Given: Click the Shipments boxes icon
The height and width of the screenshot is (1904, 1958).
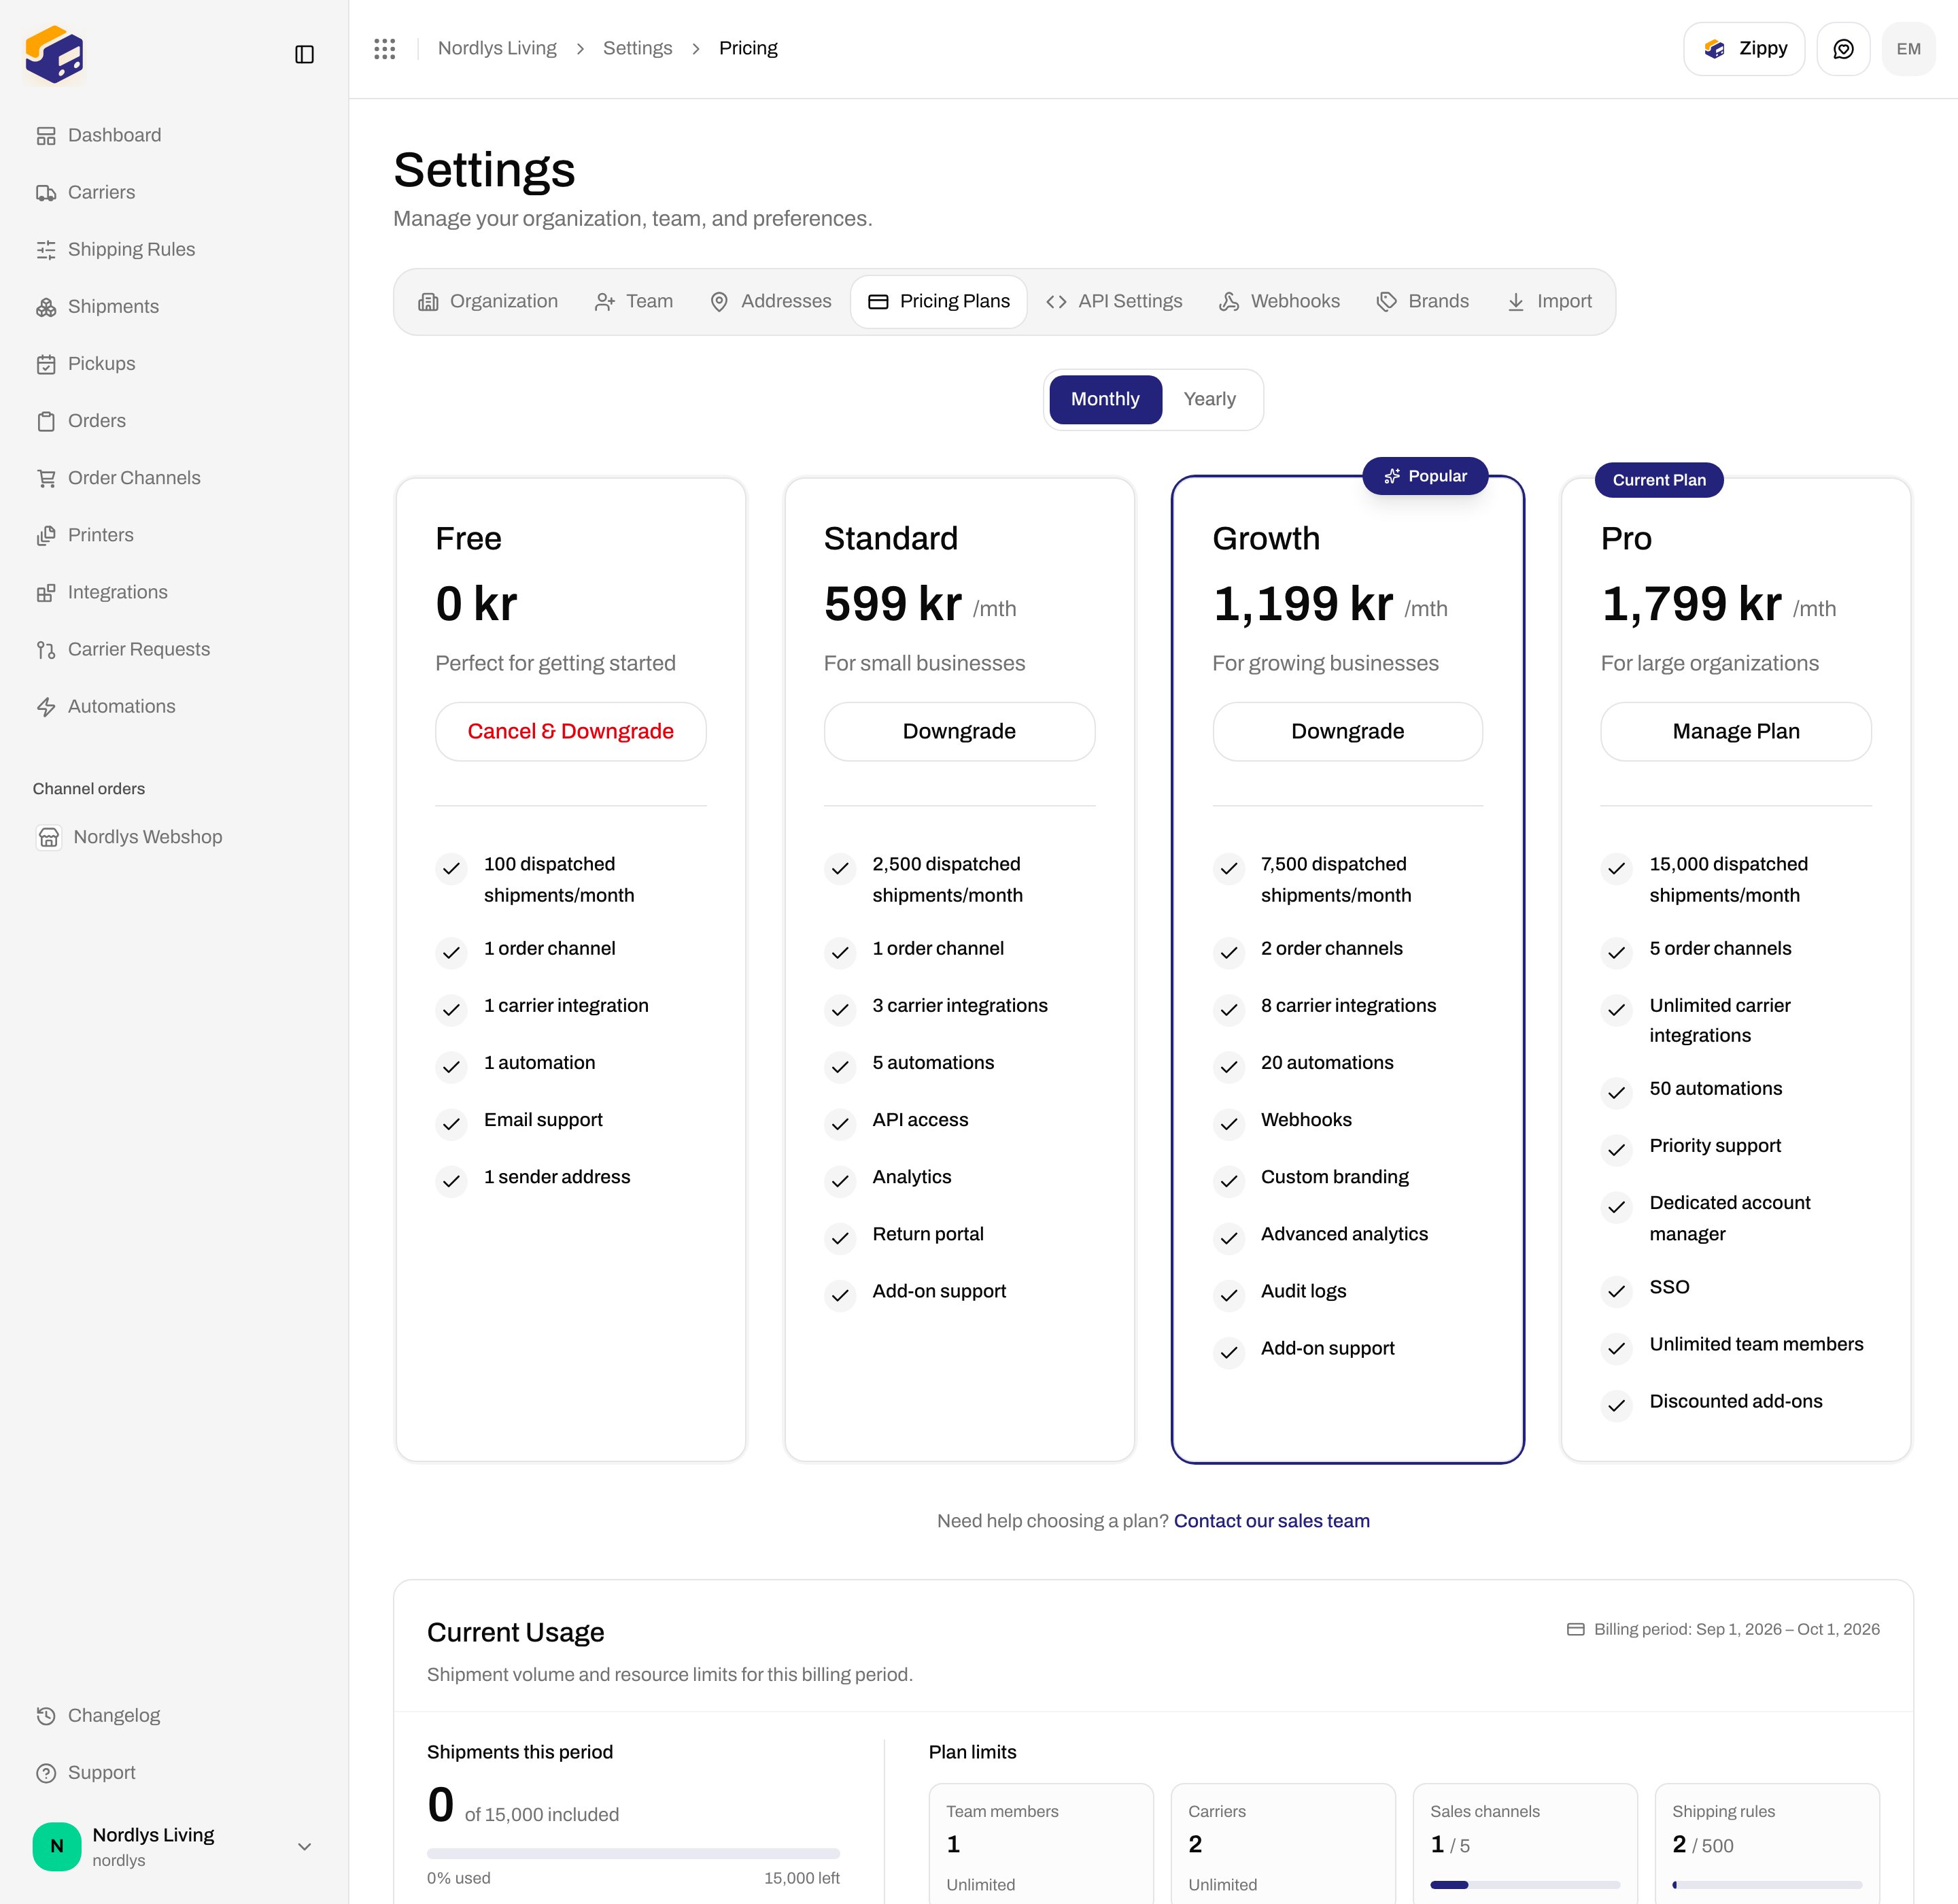Looking at the screenshot, I should pos(46,306).
